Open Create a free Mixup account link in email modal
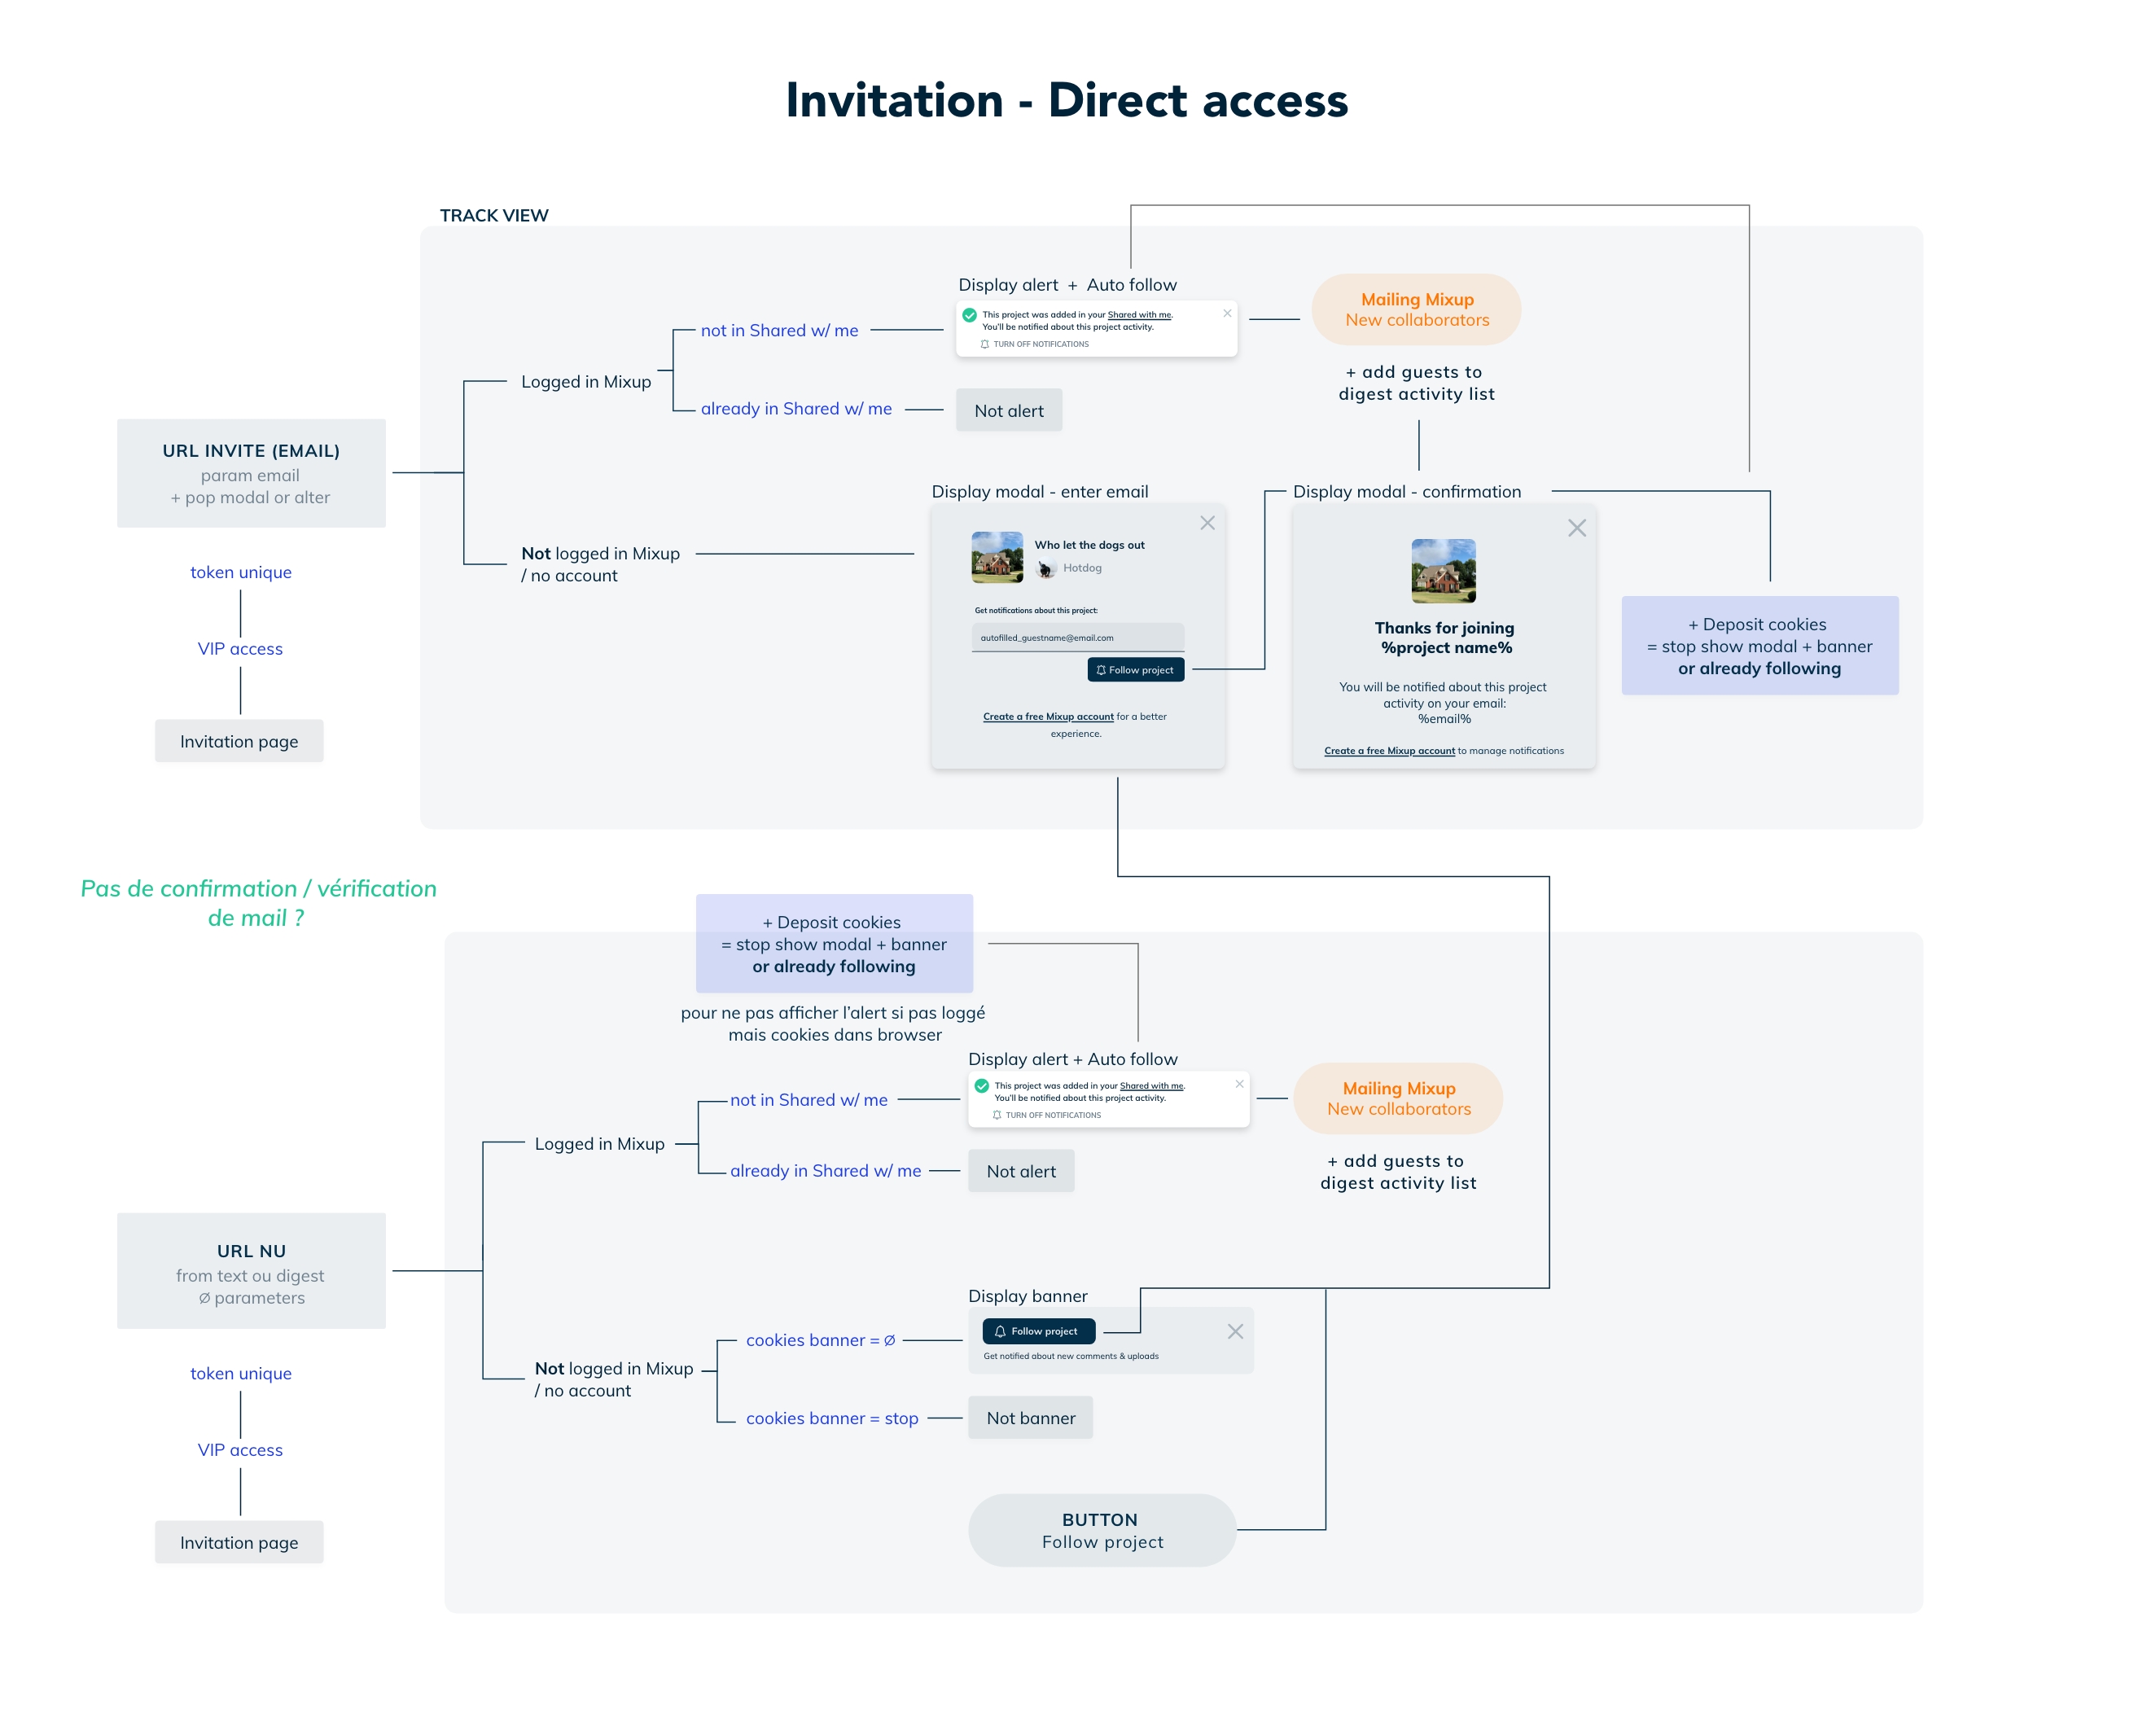 1048,716
